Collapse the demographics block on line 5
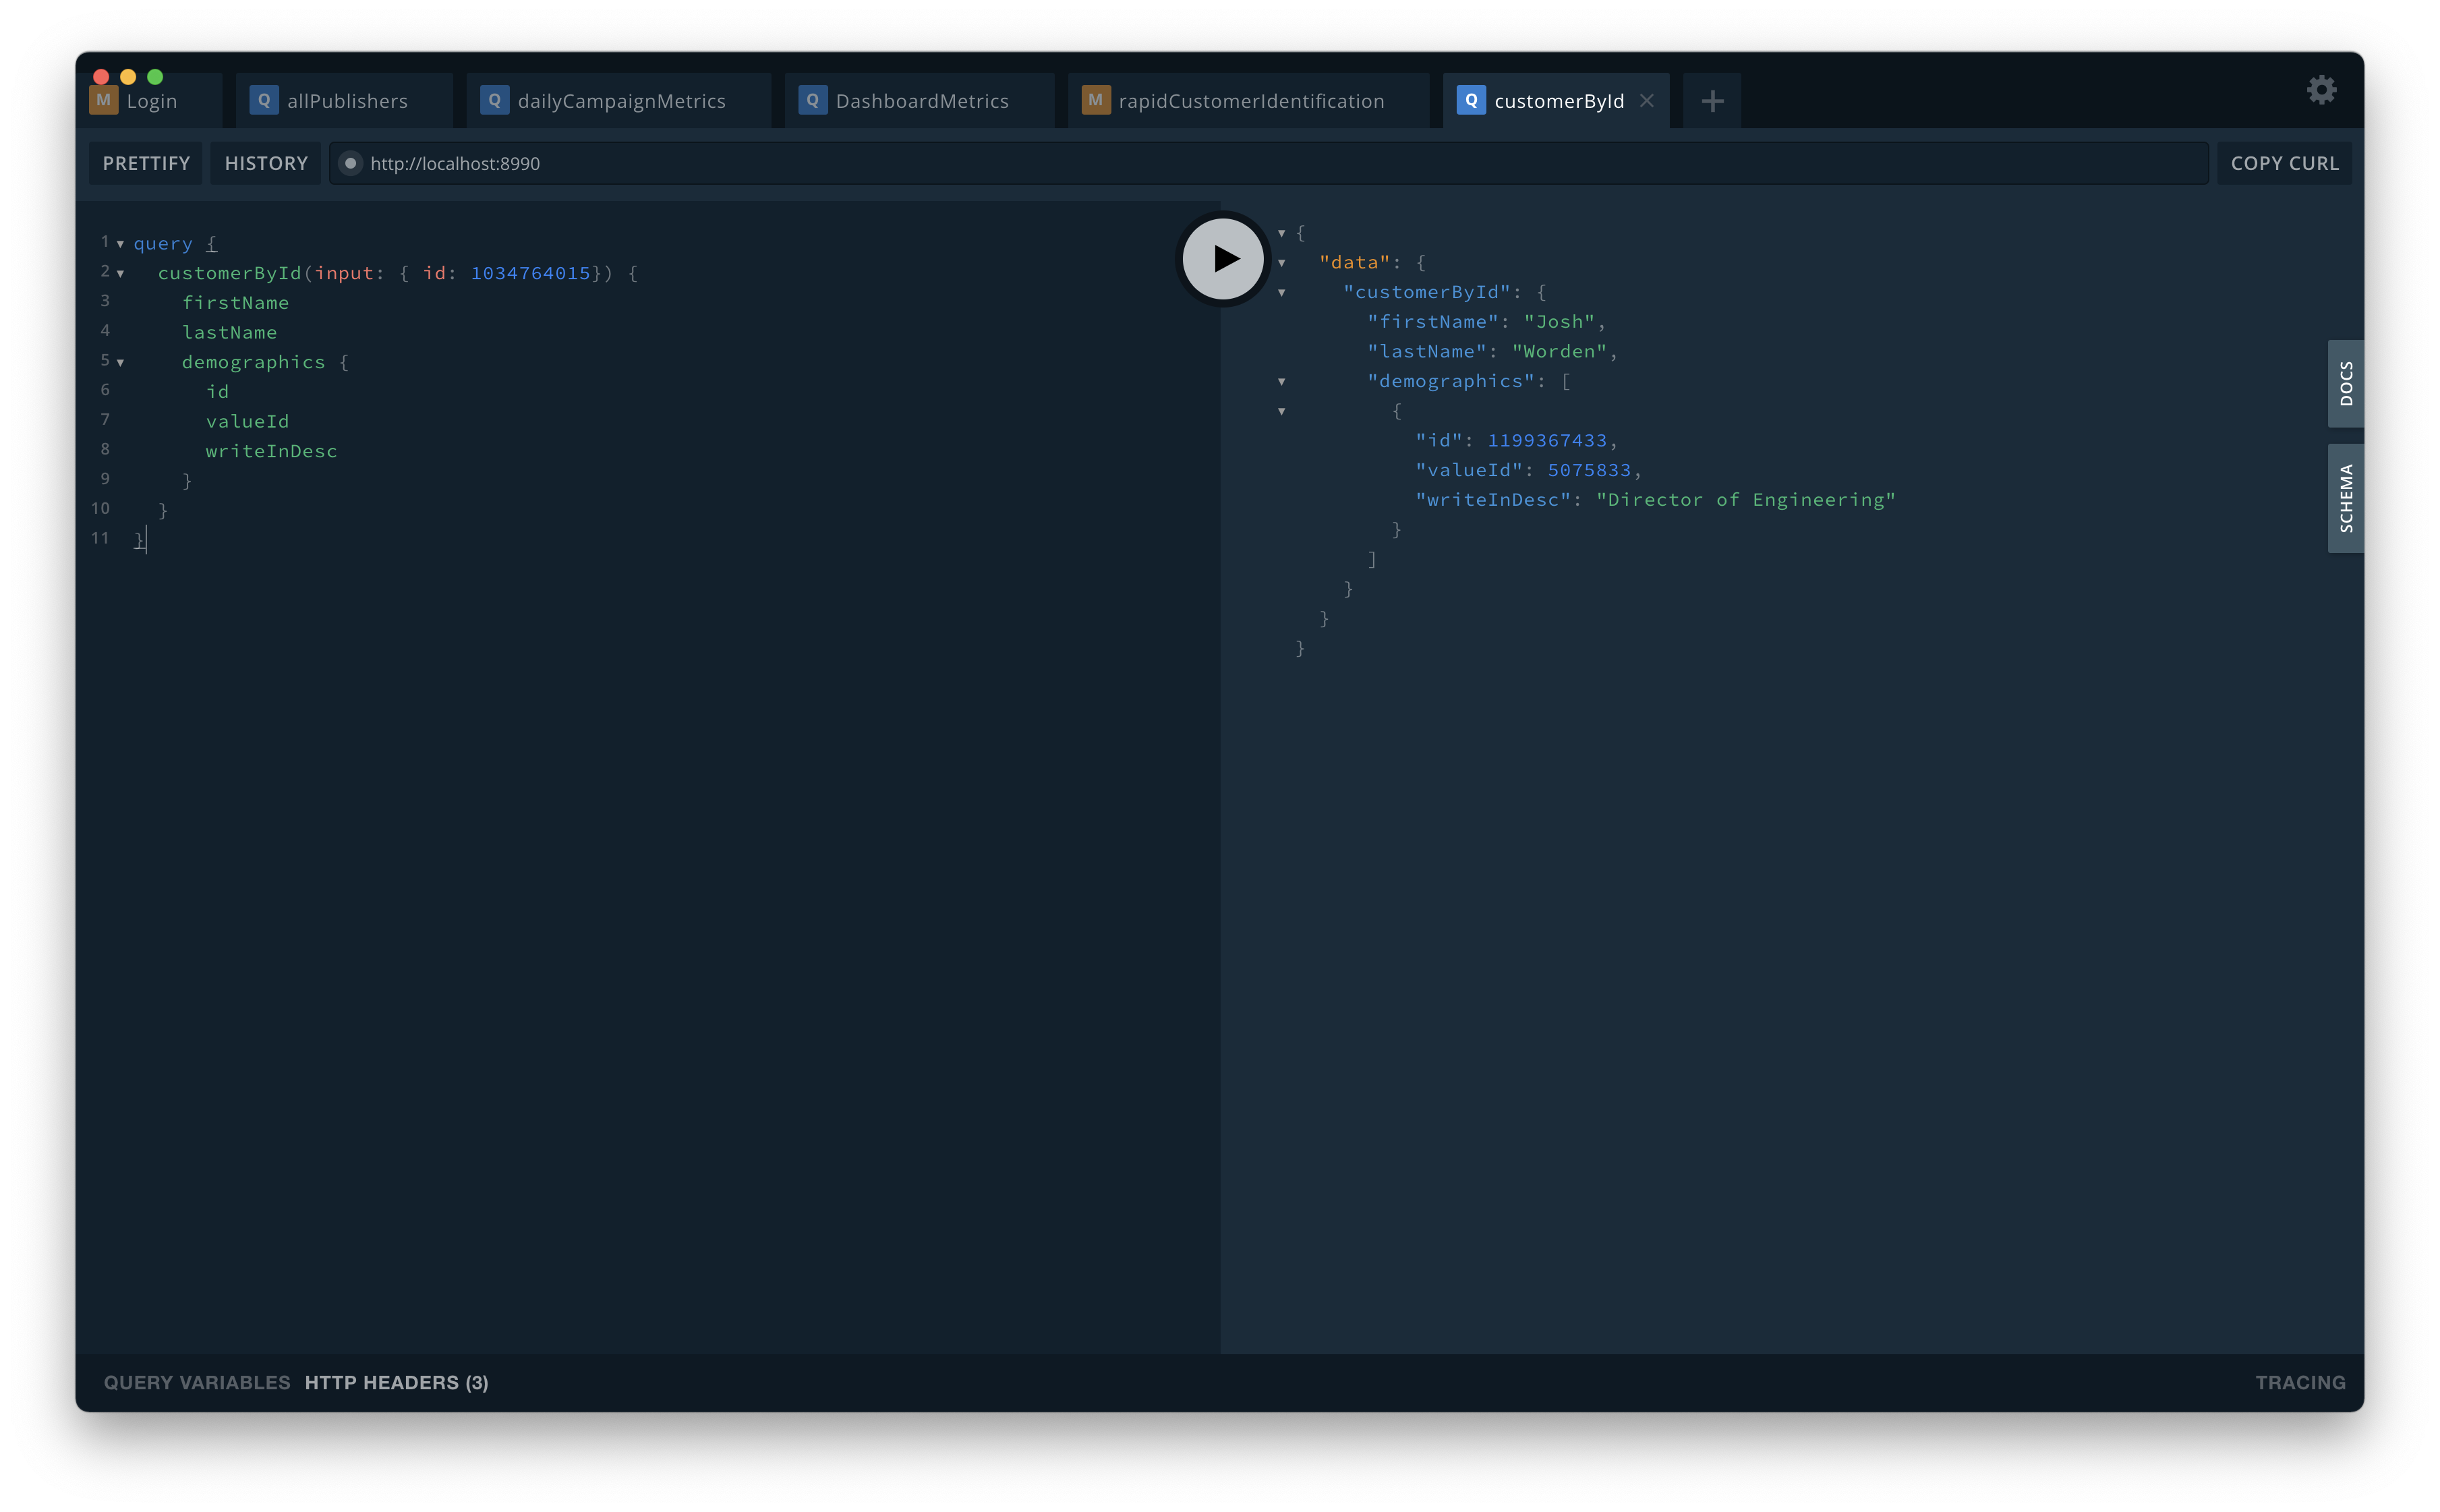Image resolution: width=2440 pixels, height=1512 pixels. (x=121, y=363)
